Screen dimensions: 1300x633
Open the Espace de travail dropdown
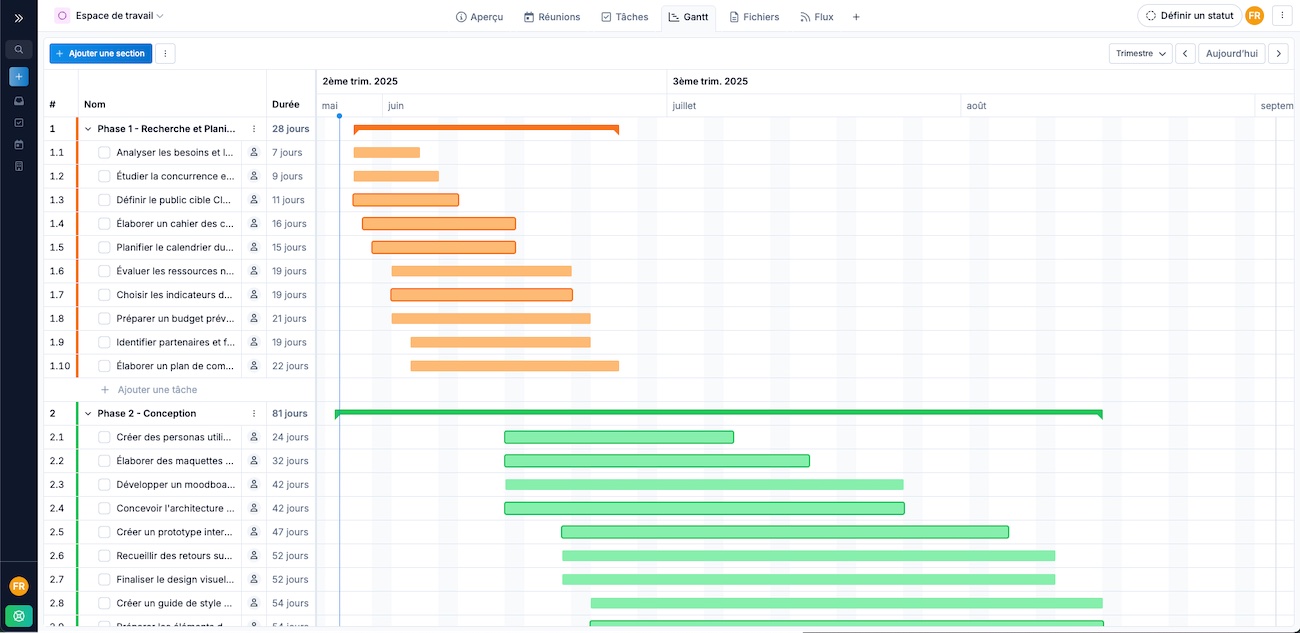coord(118,16)
